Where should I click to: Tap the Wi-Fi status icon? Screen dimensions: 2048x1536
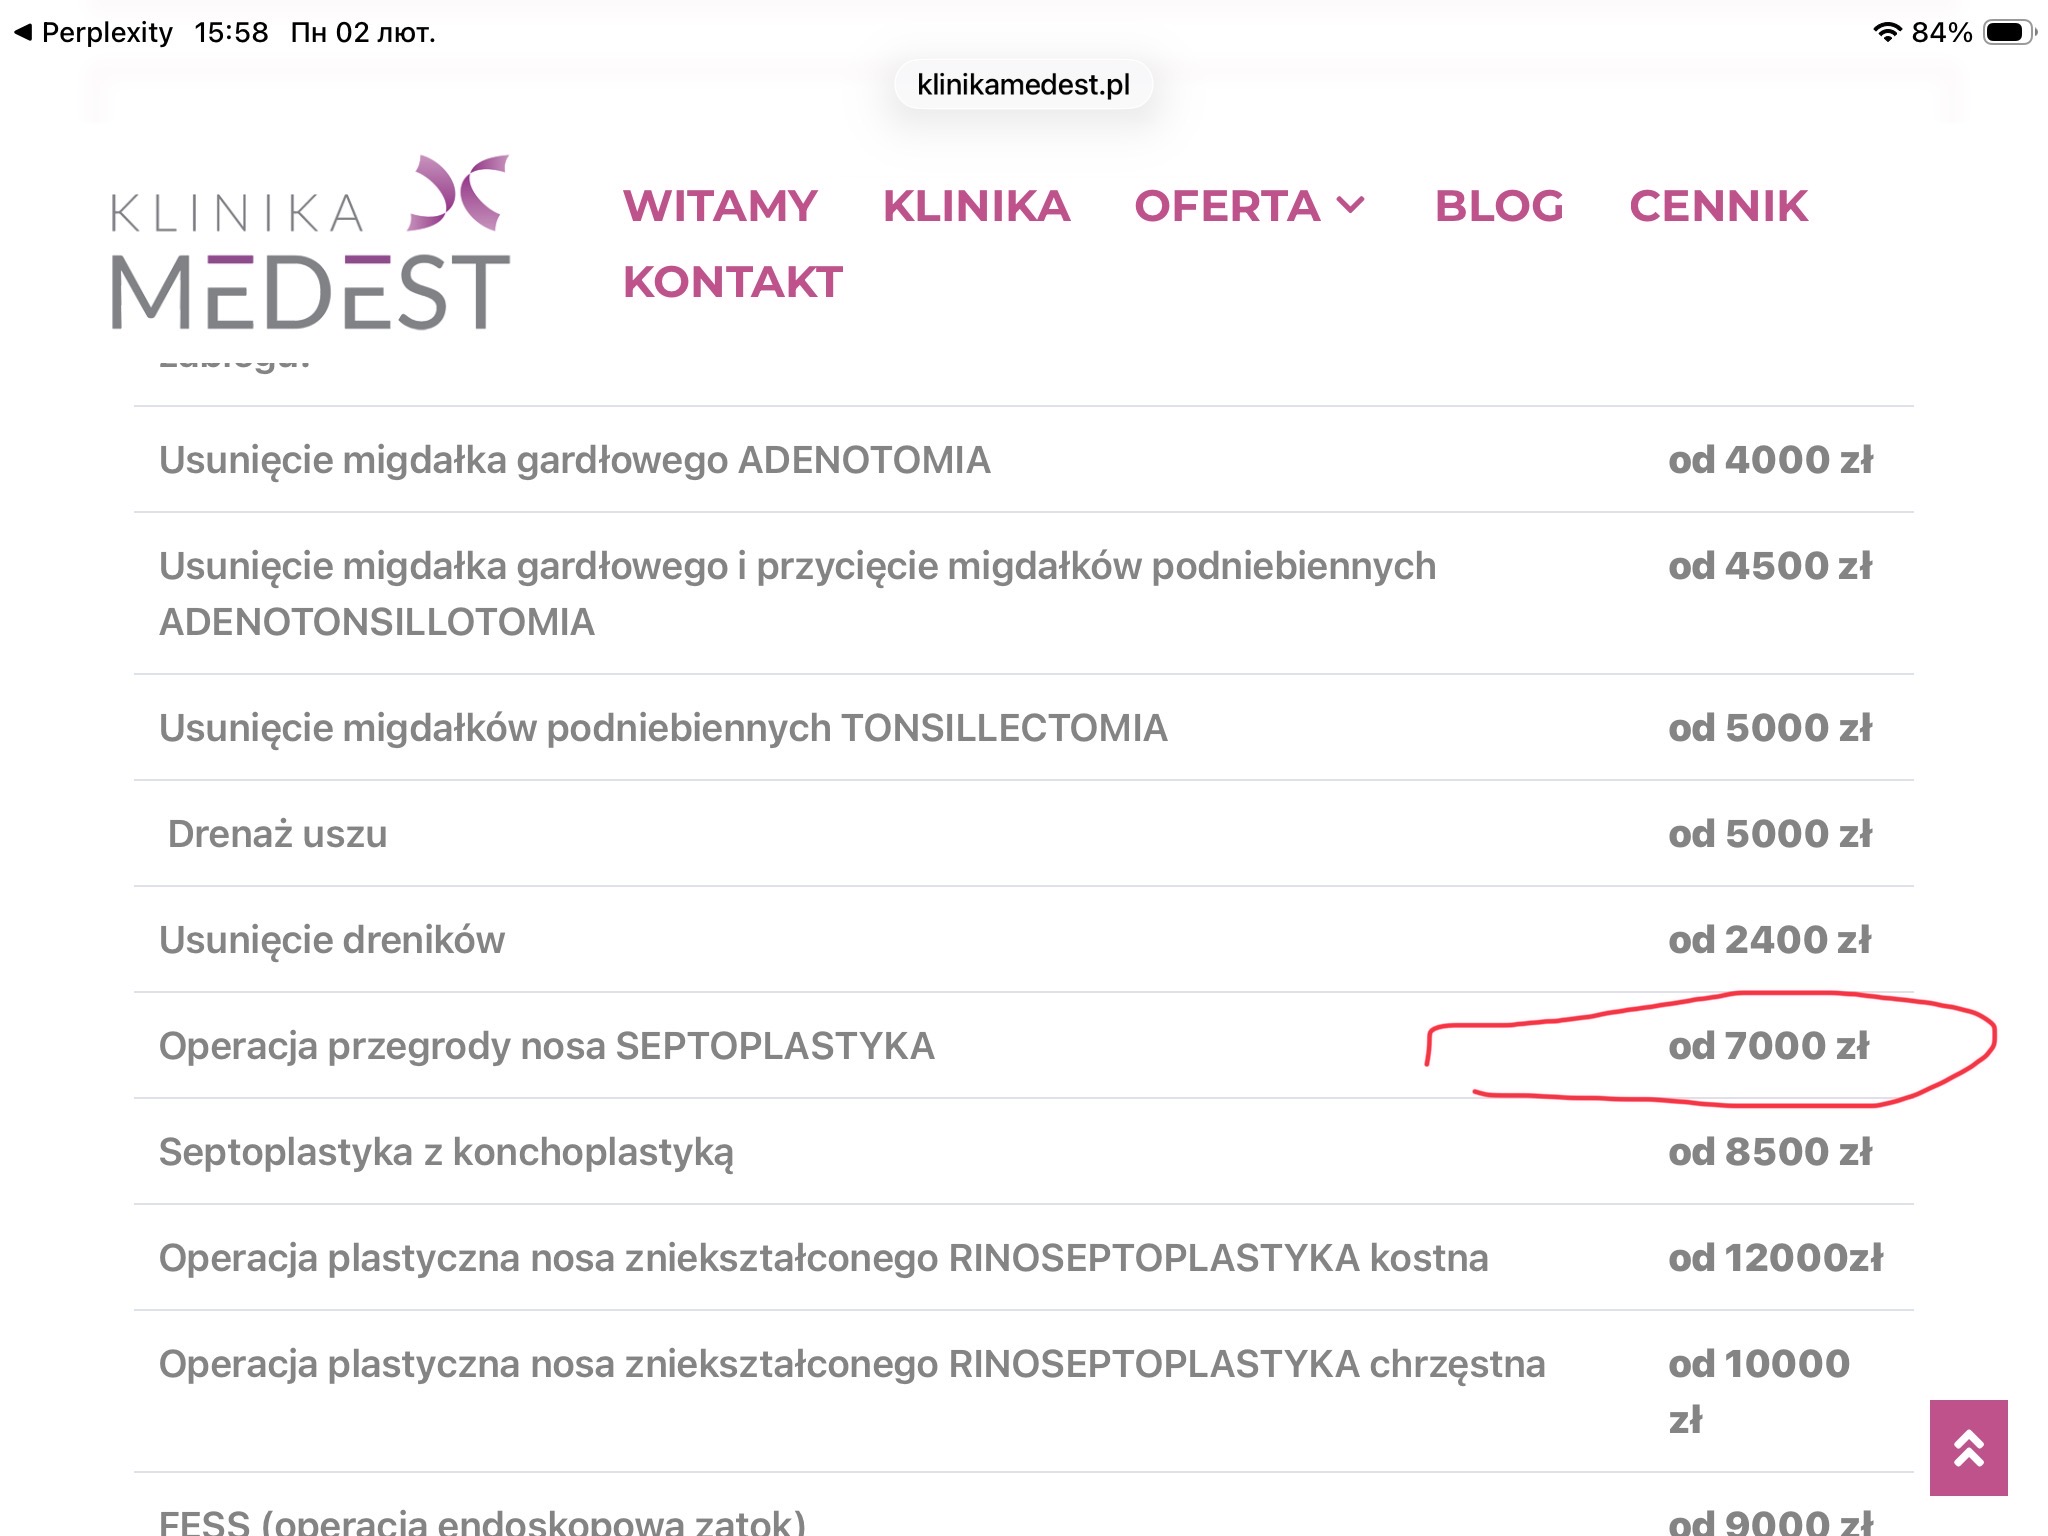coord(1886,32)
